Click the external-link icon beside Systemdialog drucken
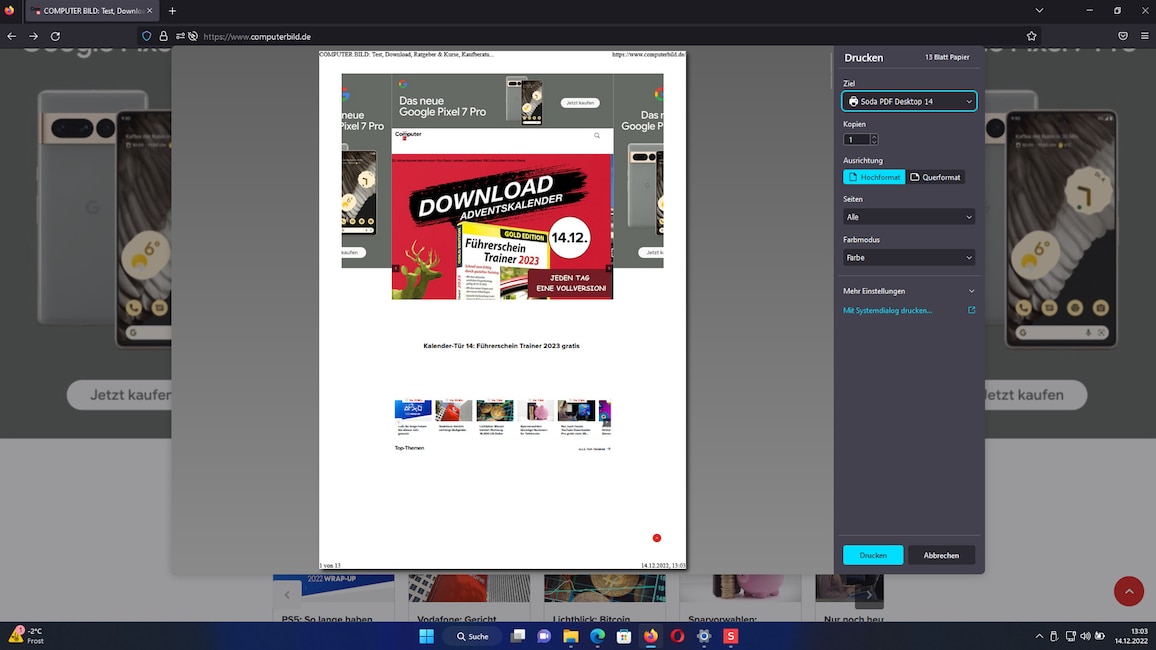This screenshot has height=650, width=1156. [971, 310]
